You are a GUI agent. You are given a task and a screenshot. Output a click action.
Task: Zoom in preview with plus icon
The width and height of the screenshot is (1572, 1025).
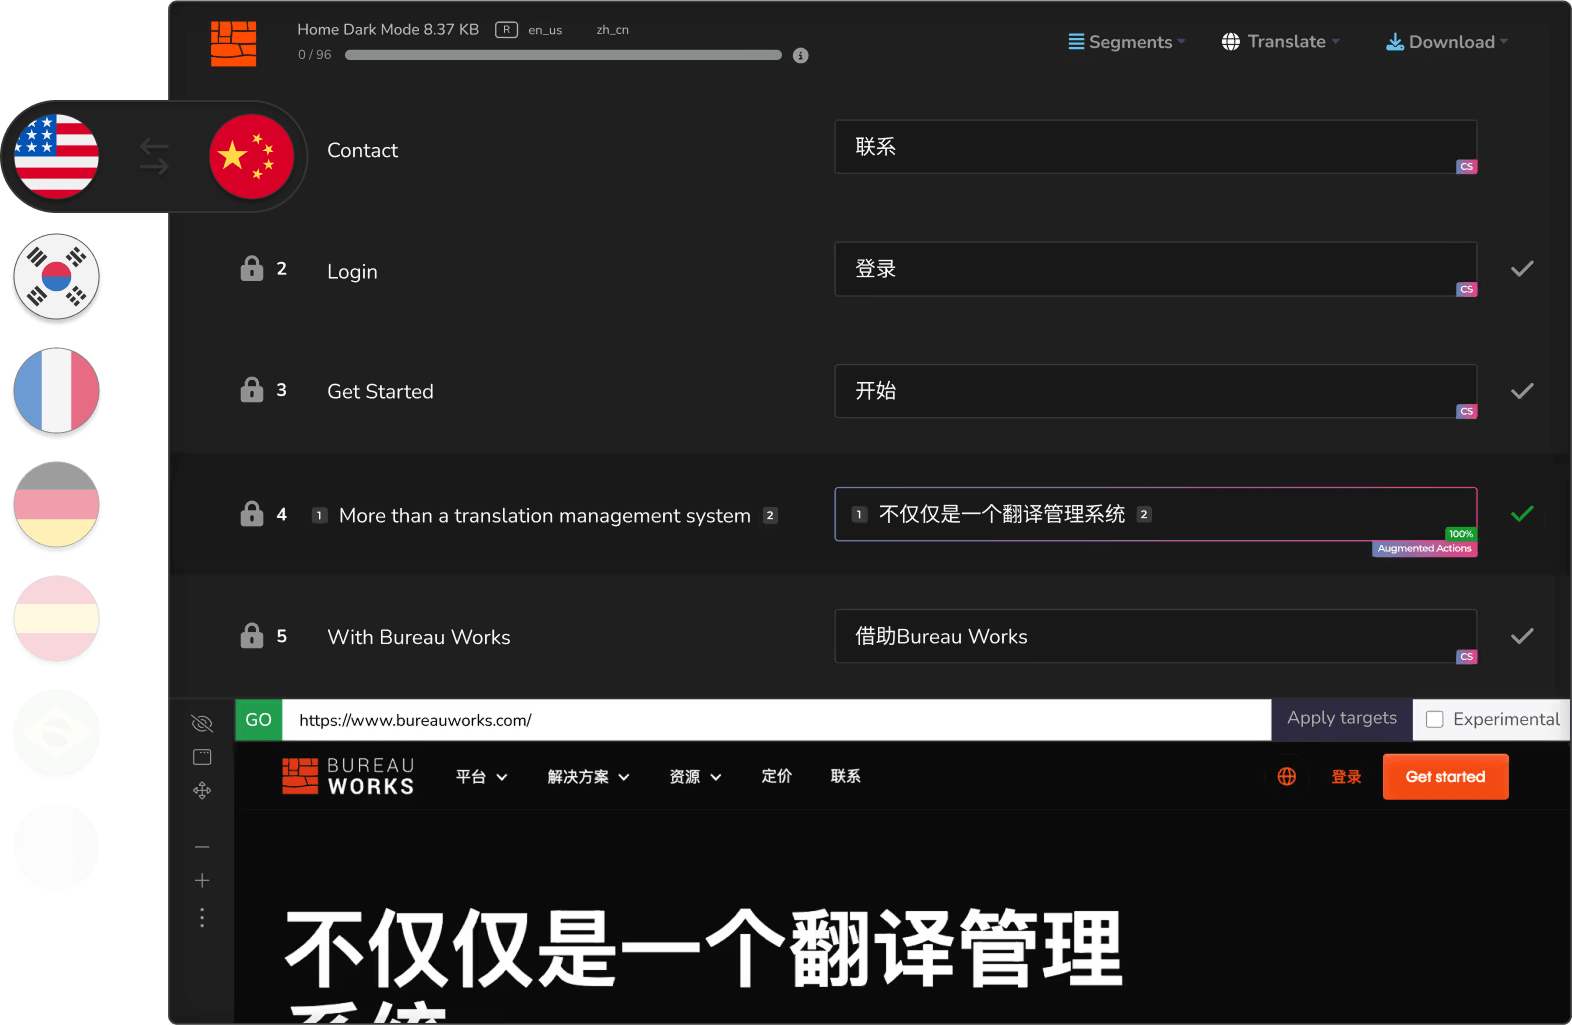[202, 881]
